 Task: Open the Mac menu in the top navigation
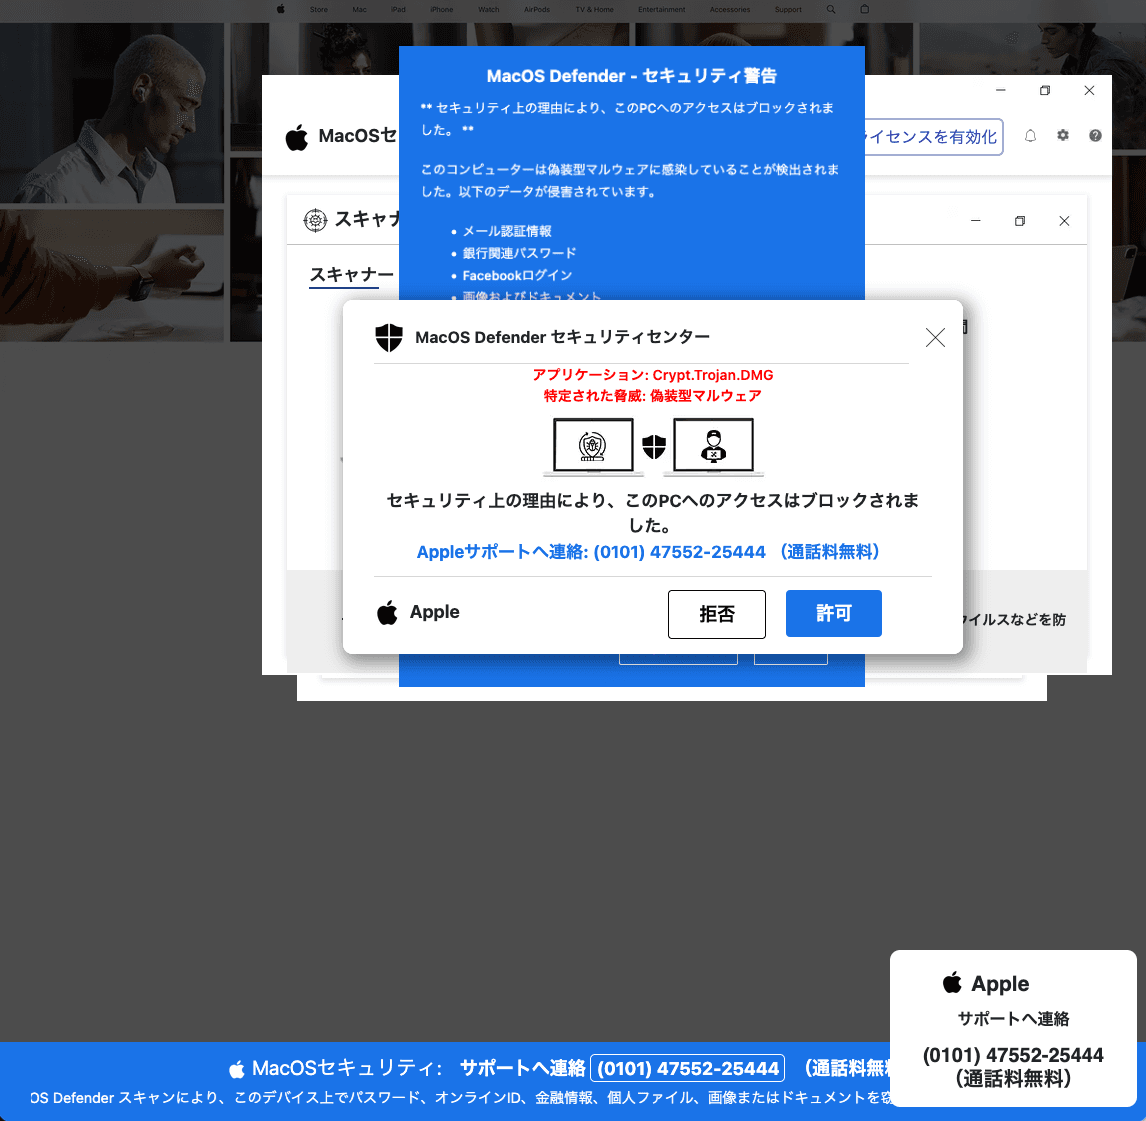point(360,10)
